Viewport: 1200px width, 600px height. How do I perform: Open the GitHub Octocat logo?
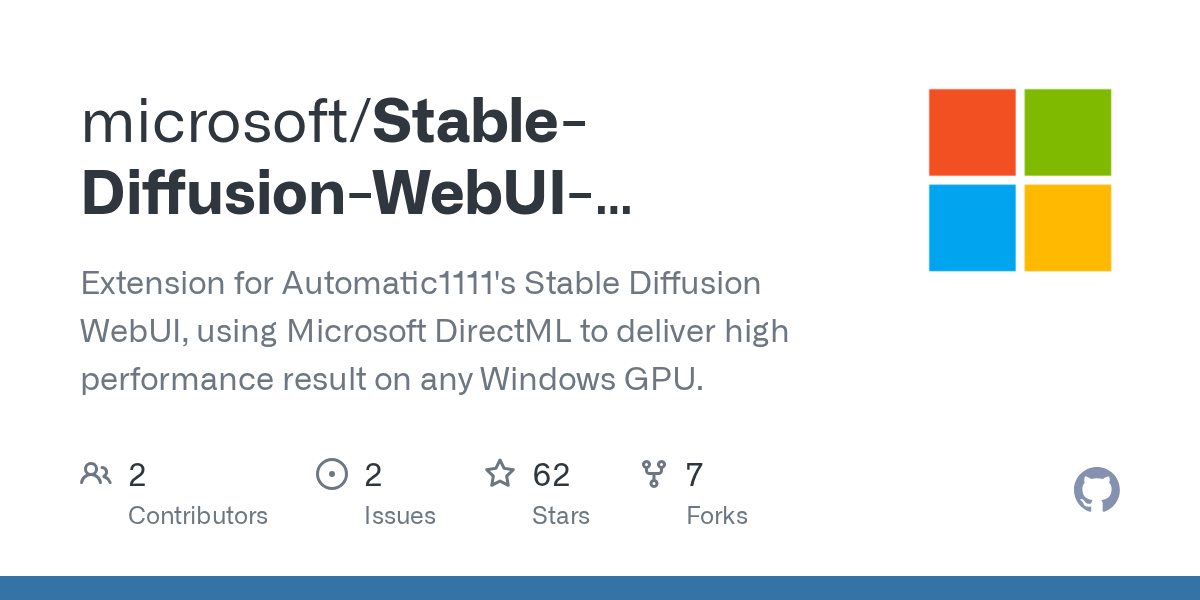pyautogui.click(x=1096, y=490)
